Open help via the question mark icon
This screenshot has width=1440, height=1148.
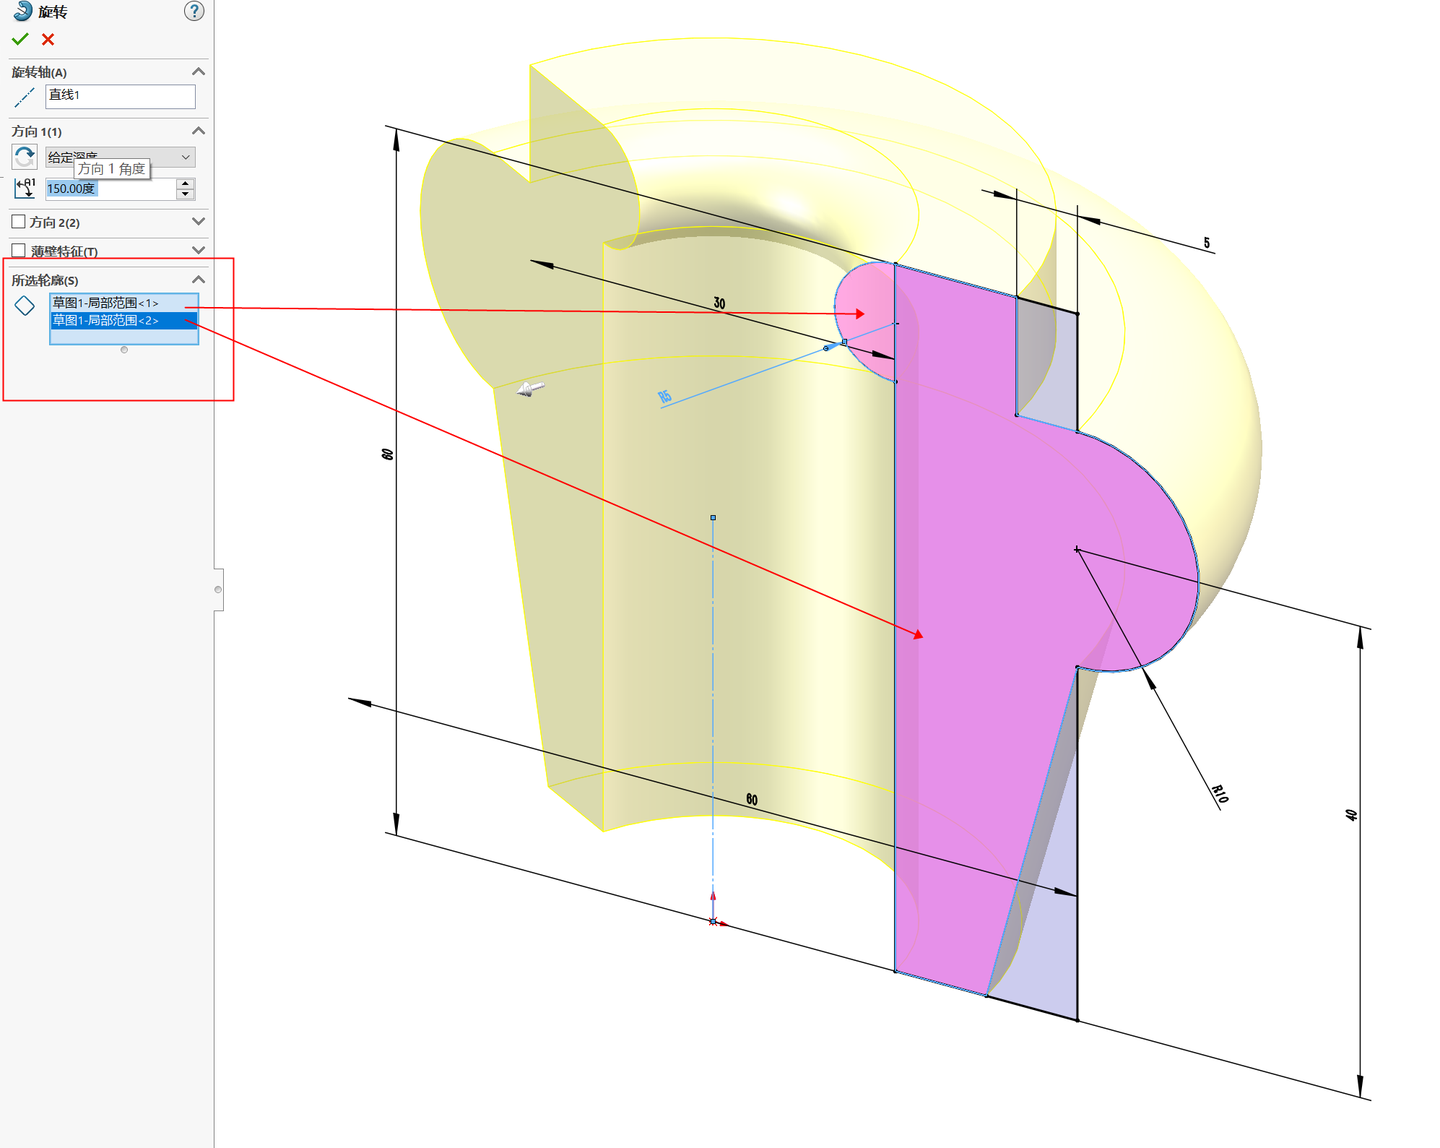tap(194, 11)
